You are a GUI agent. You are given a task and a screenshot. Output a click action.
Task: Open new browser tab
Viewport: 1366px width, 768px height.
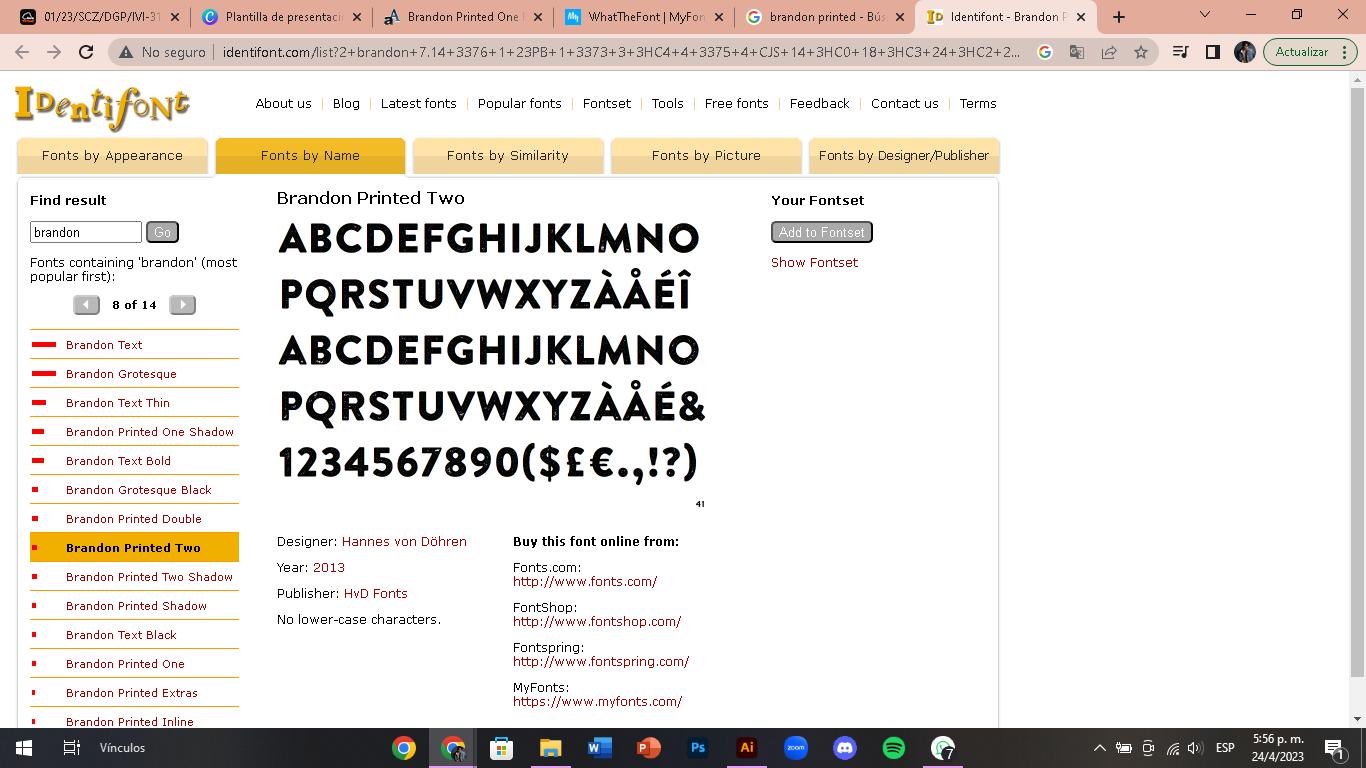(x=1119, y=16)
